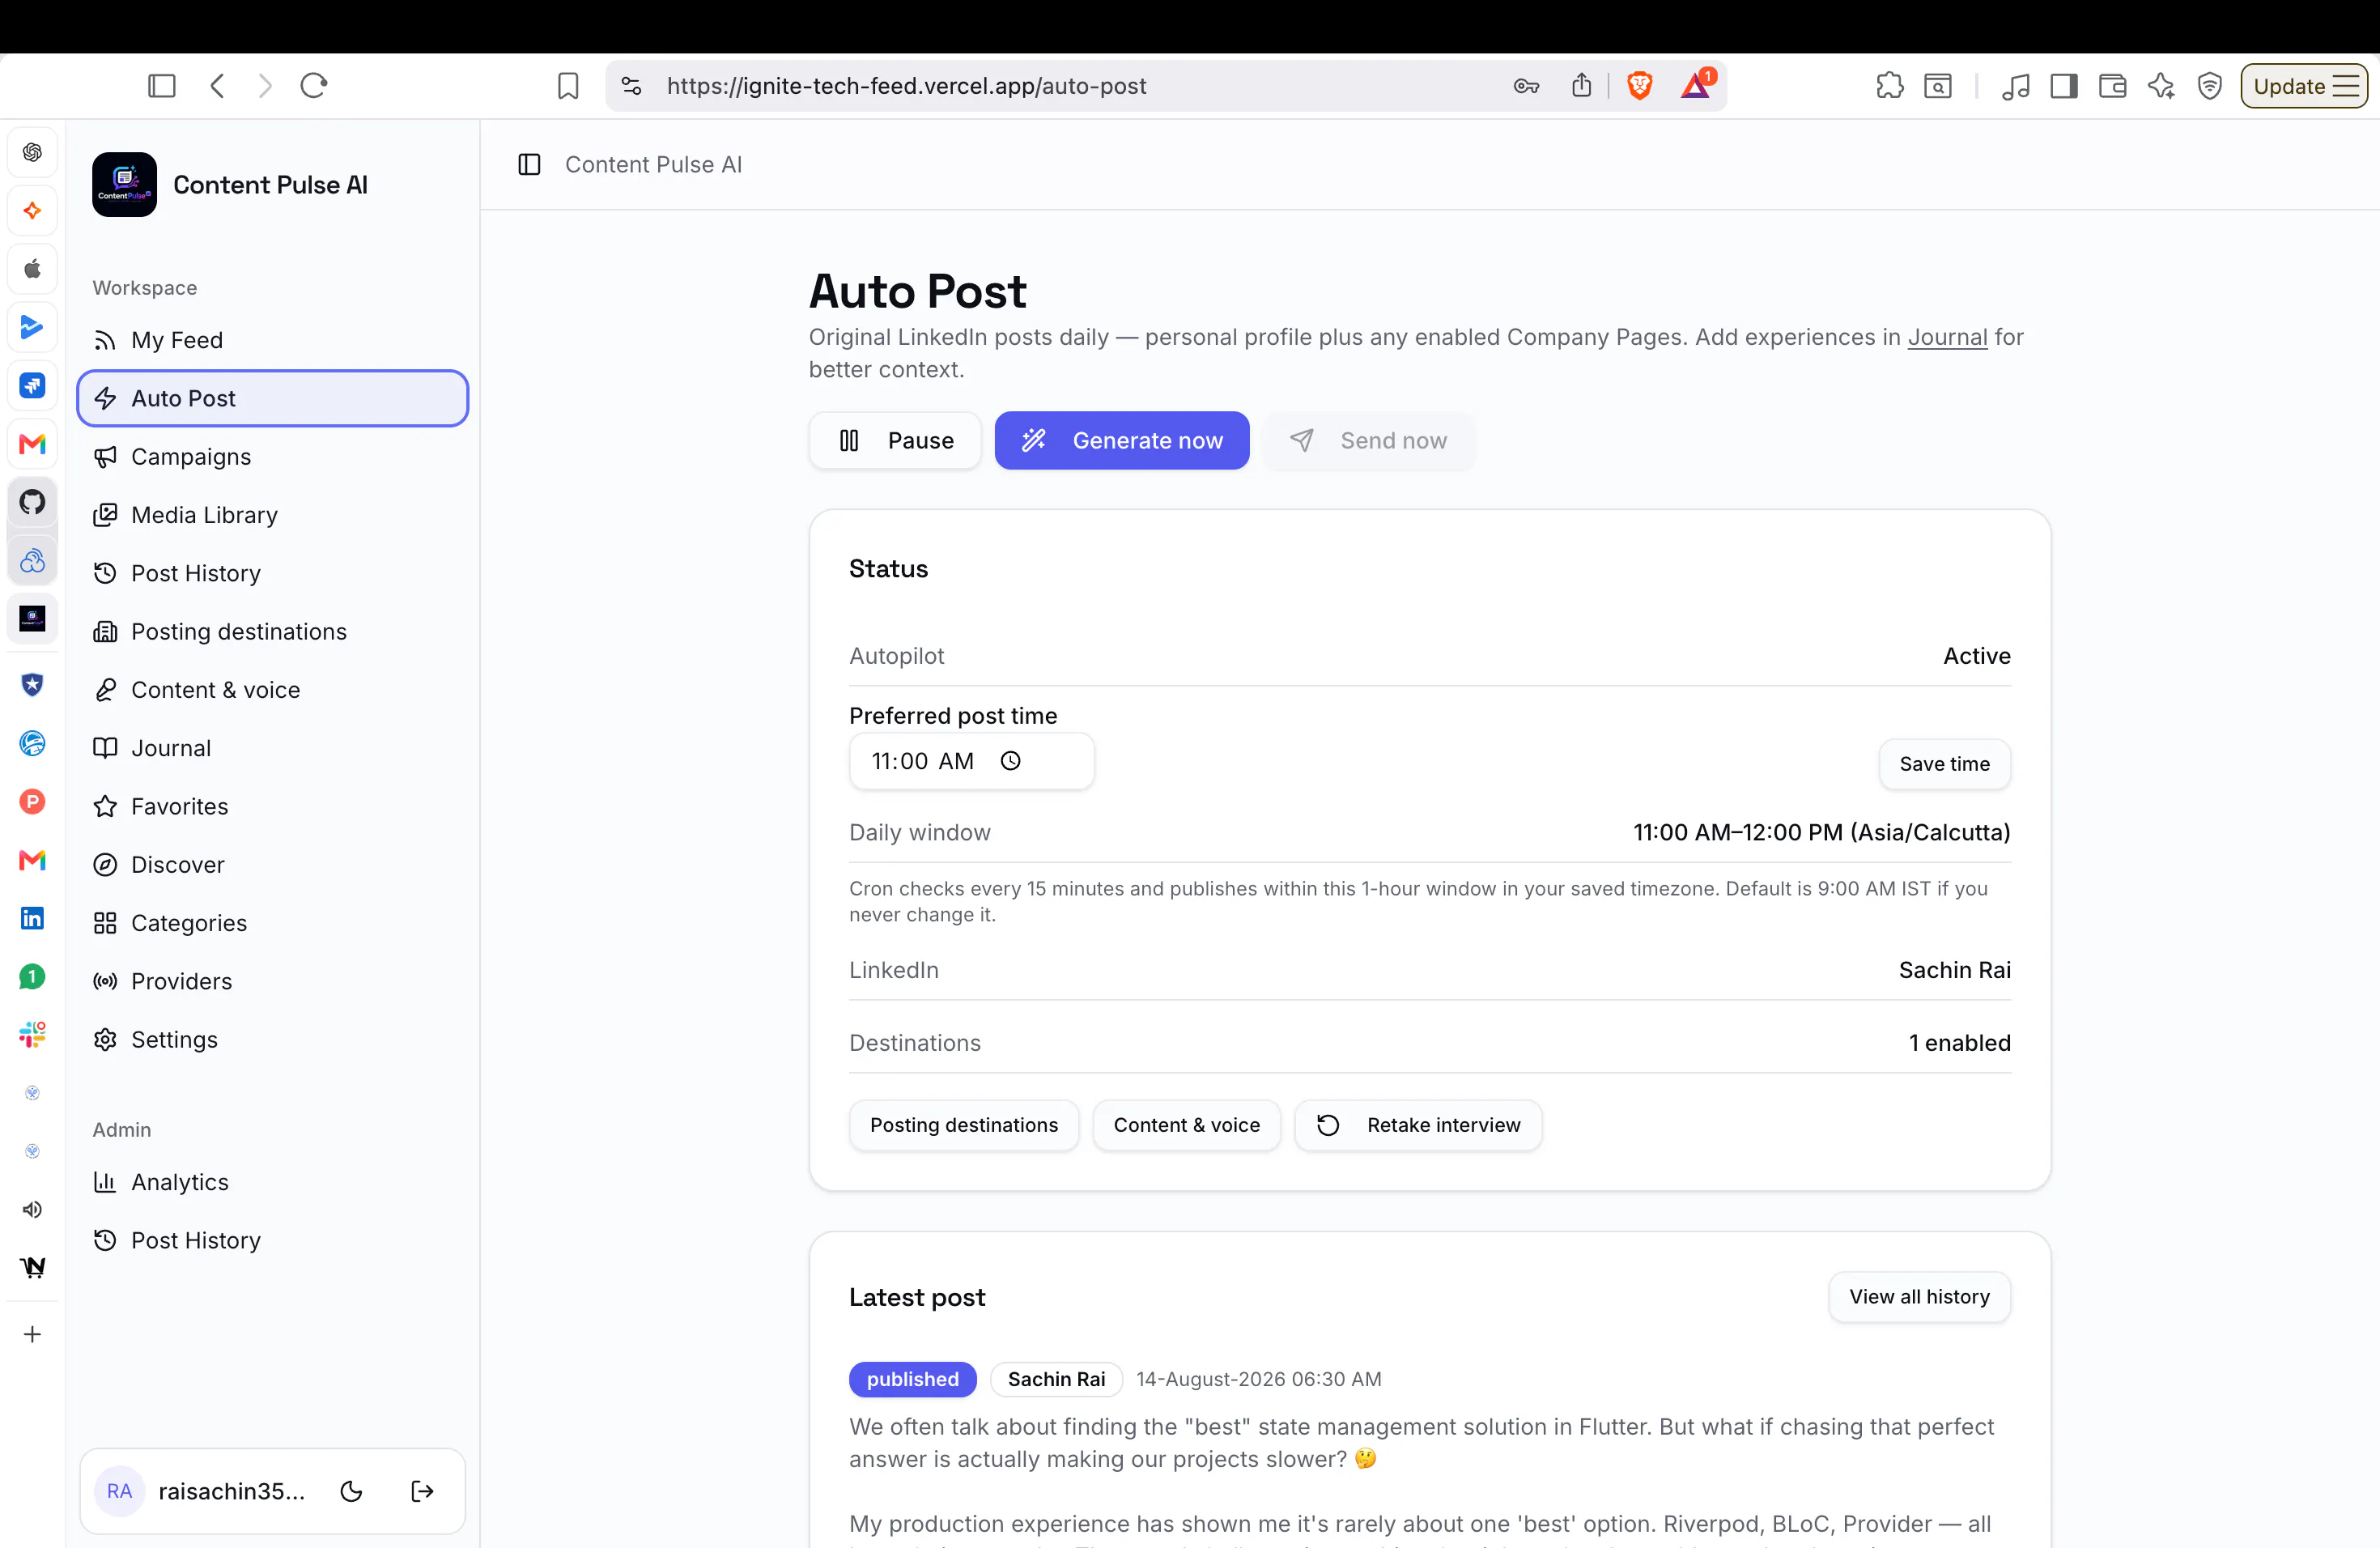2380x1548 pixels.
Task: Open the saved passwords key icon
Action: [x=1526, y=86]
